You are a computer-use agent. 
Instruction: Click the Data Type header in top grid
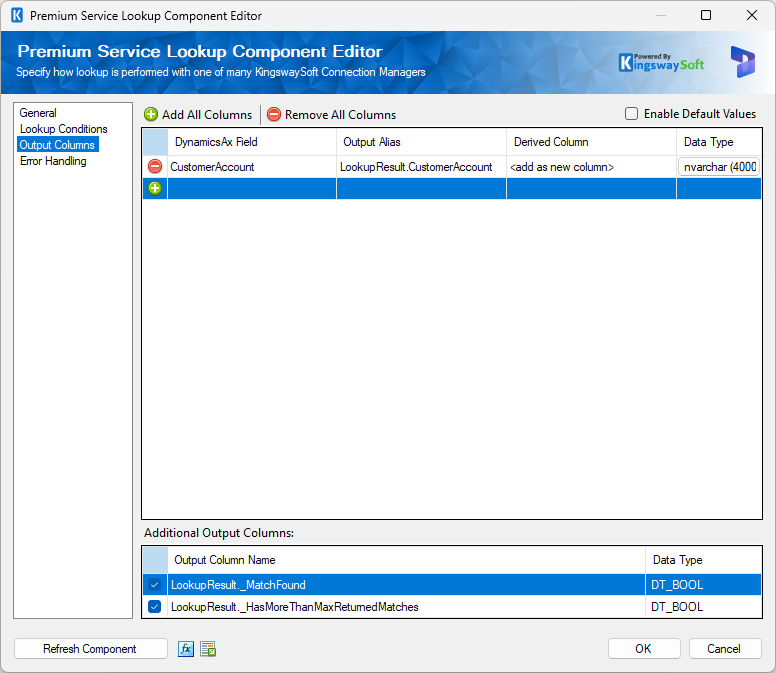coord(719,142)
